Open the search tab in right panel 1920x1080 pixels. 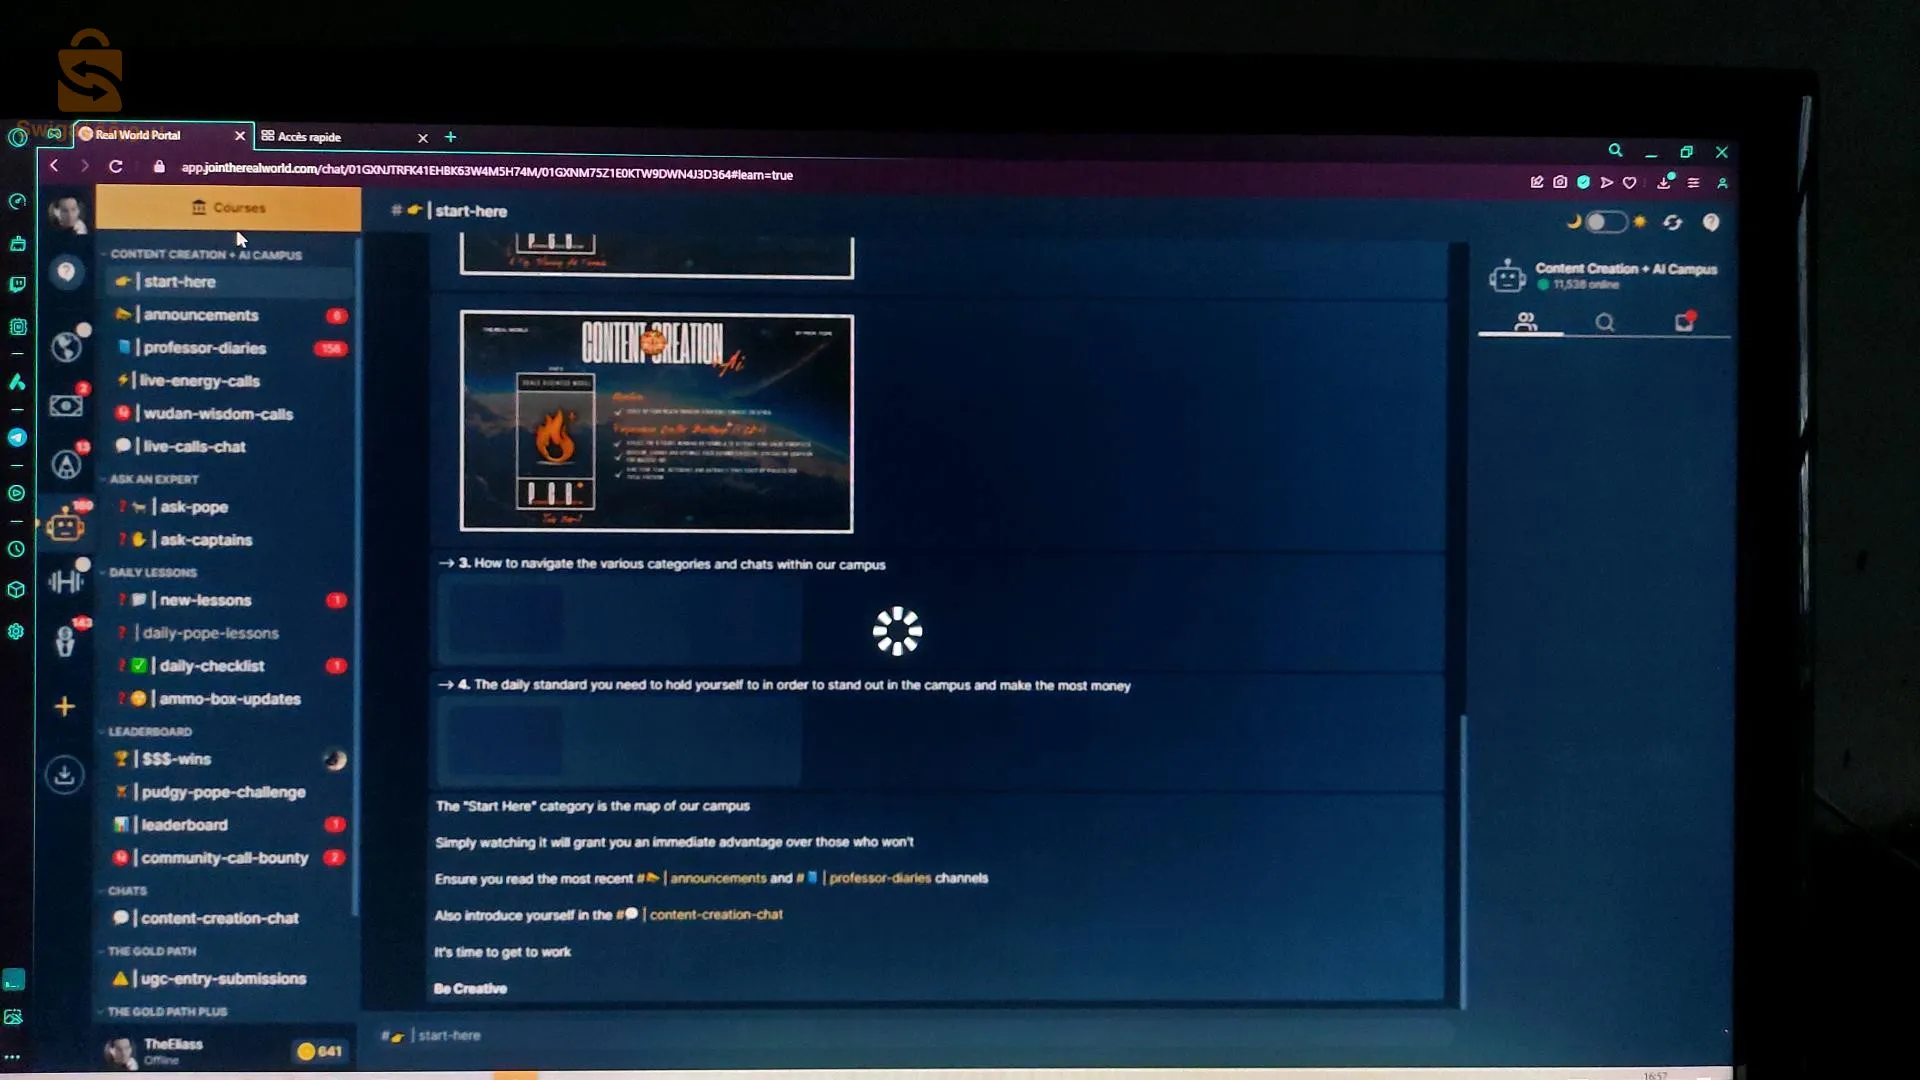click(x=1604, y=322)
